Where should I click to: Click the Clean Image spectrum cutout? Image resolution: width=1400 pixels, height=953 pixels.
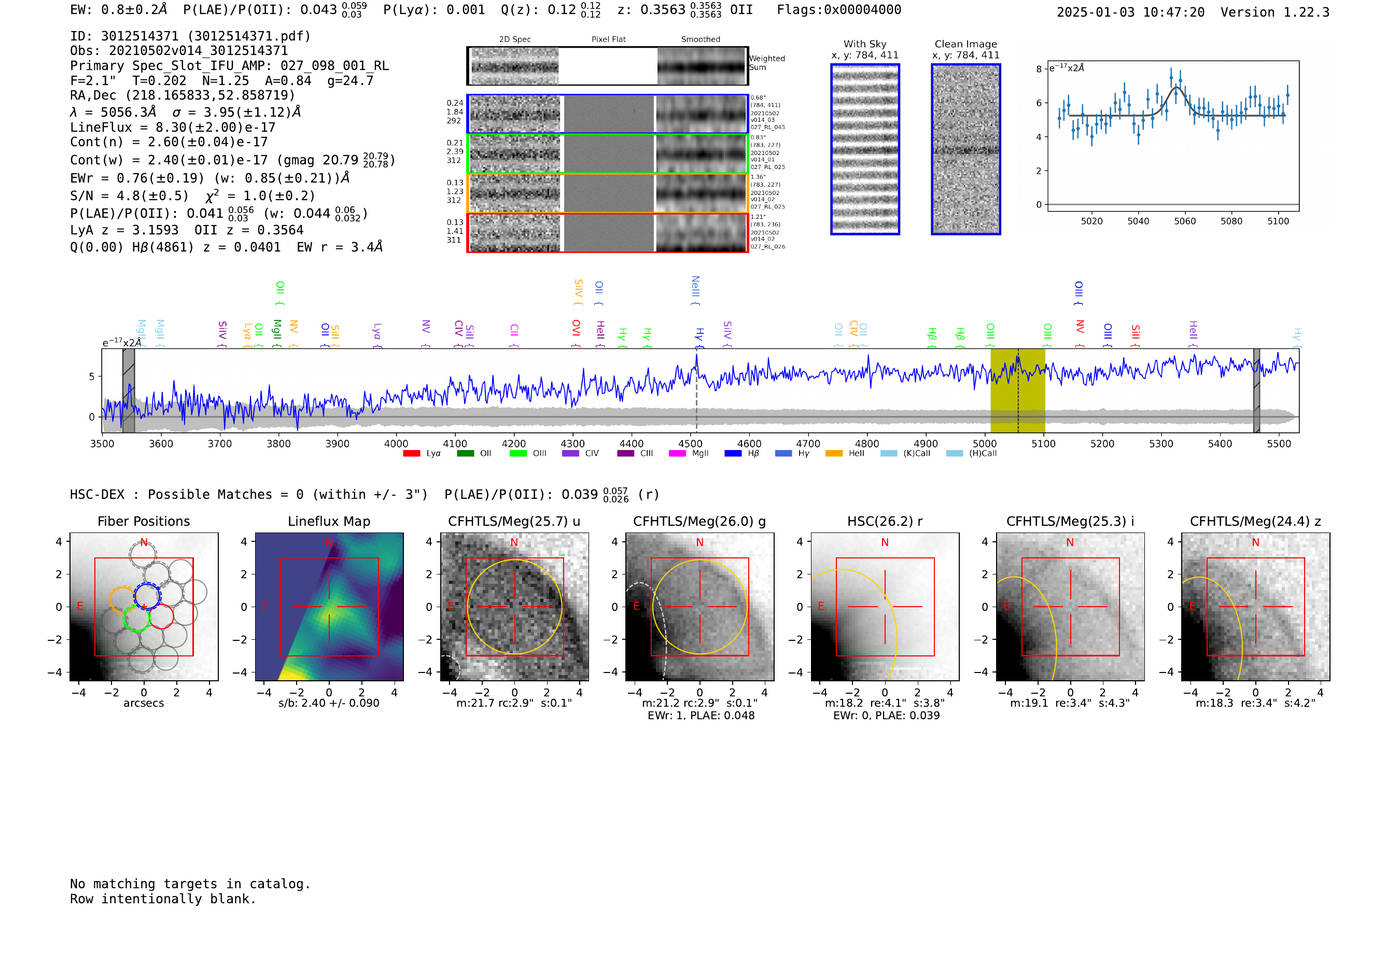point(966,149)
